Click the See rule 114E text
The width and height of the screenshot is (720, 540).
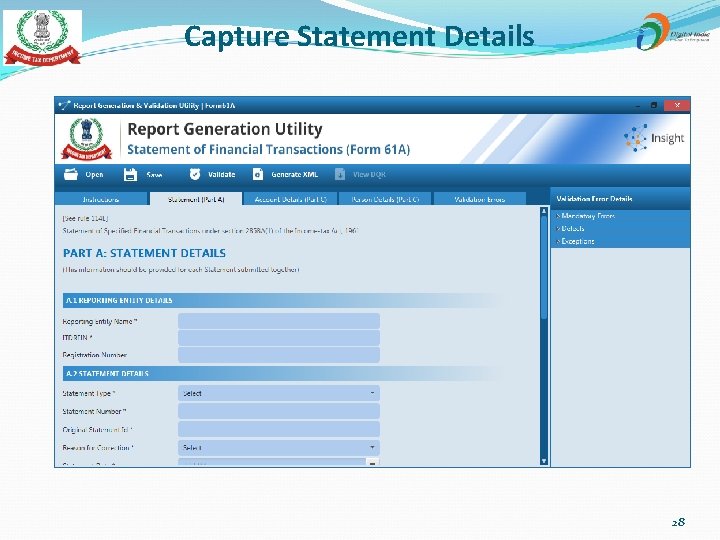coord(85,219)
